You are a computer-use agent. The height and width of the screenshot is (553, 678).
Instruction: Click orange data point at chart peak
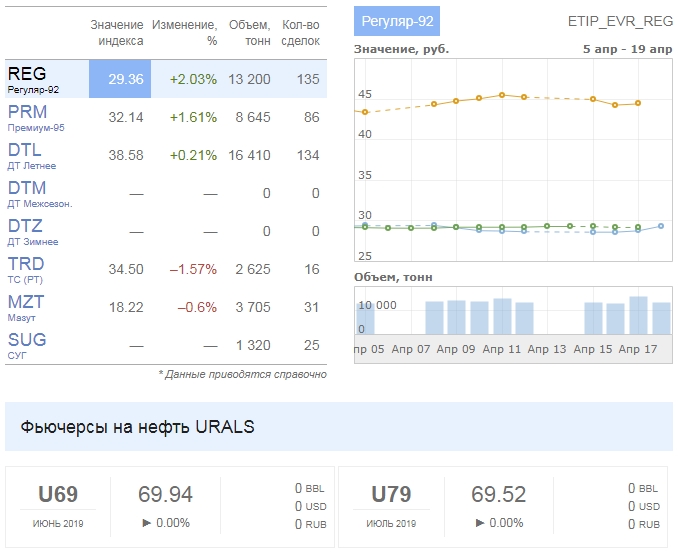point(503,95)
